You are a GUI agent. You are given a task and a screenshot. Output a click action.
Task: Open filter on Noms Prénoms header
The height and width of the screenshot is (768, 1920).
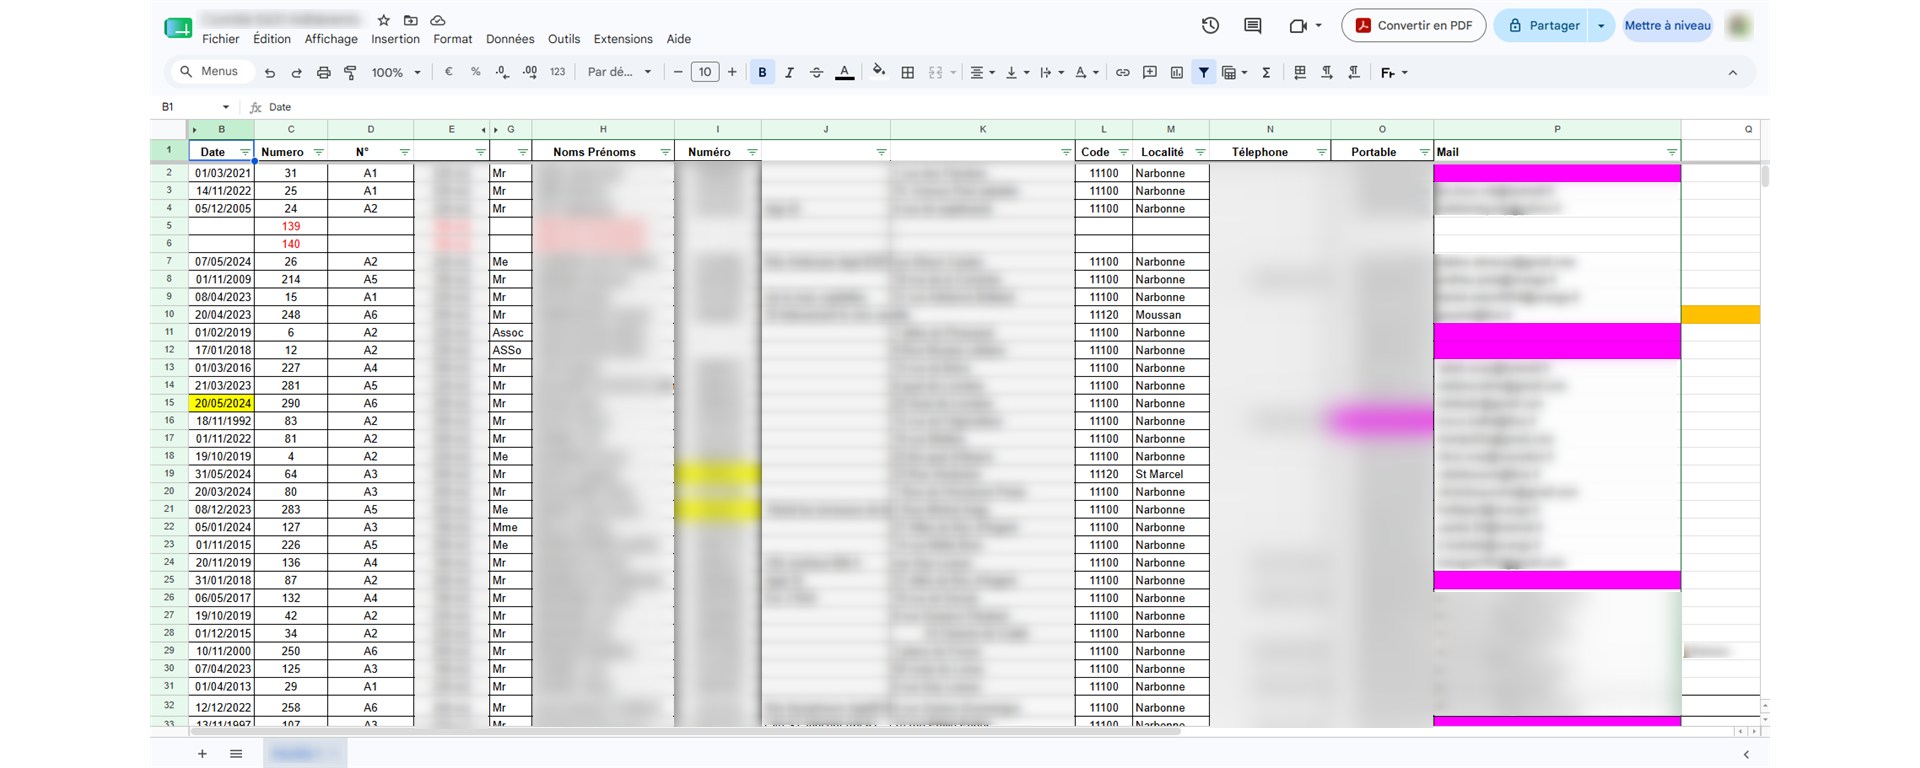click(665, 152)
